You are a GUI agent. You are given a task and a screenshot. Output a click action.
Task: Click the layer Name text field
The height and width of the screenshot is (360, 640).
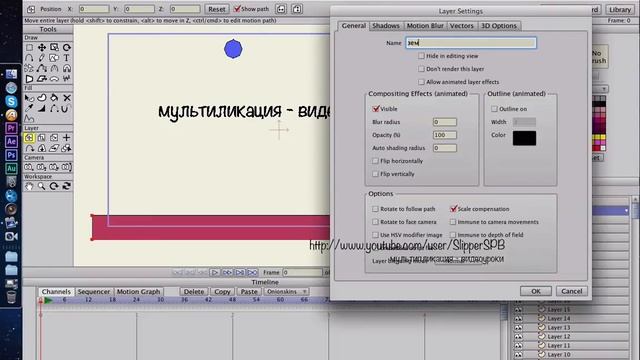(471, 43)
